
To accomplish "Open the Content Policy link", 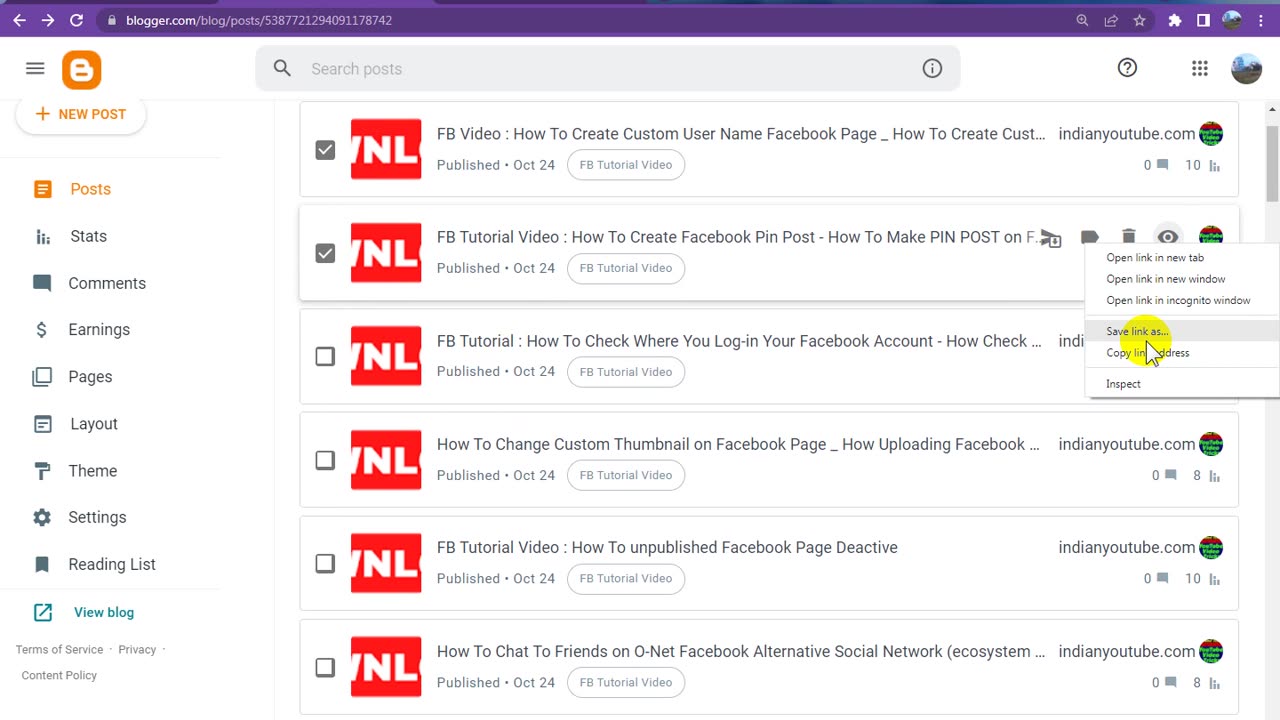I will [x=59, y=675].
